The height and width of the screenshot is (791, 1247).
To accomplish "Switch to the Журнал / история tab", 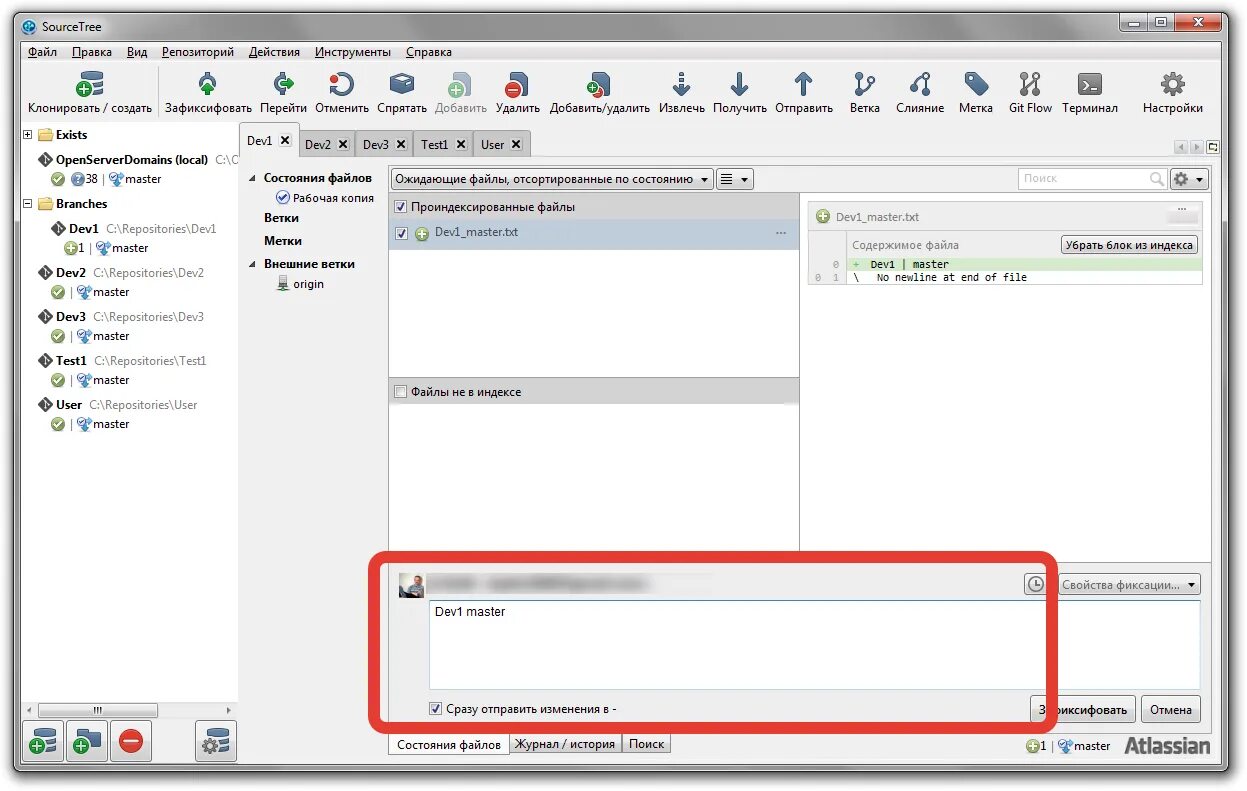I will coord(565,744).
